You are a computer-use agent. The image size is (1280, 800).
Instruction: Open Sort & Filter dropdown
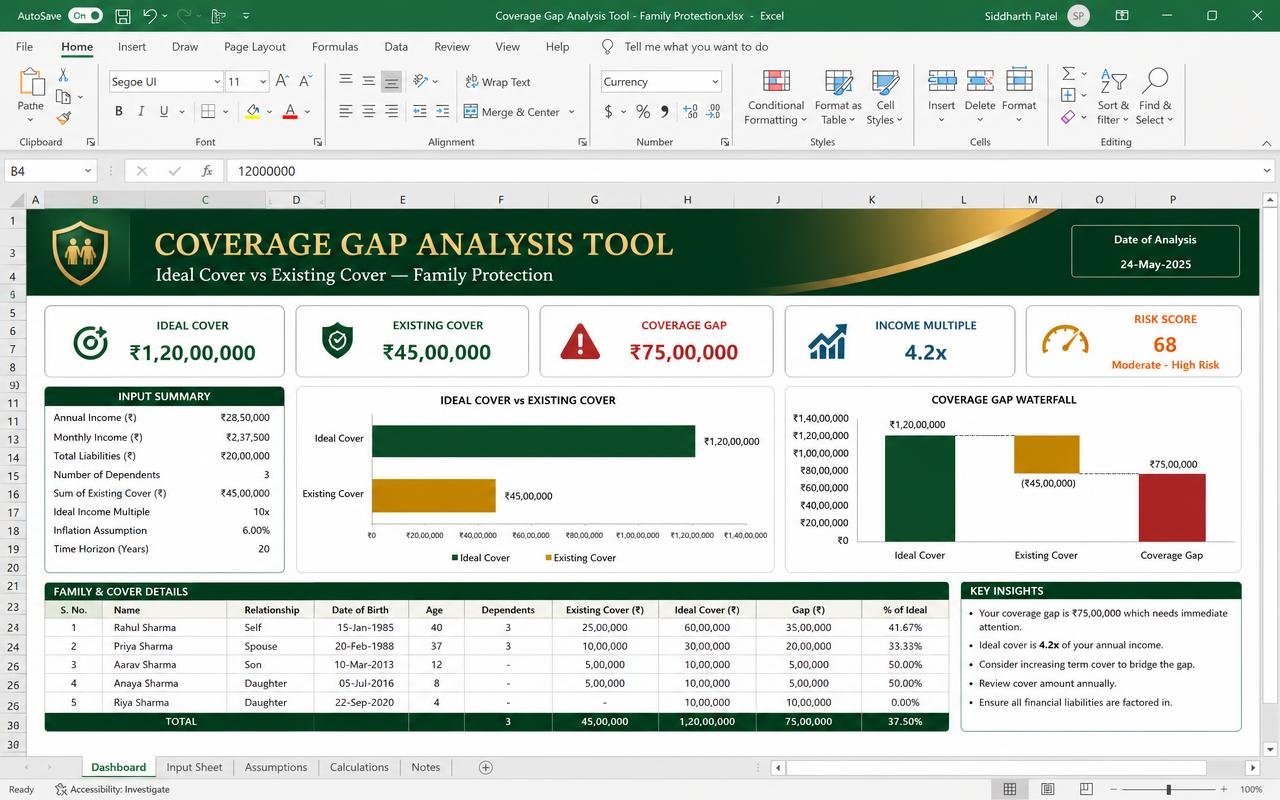[x=1113, y=96]
